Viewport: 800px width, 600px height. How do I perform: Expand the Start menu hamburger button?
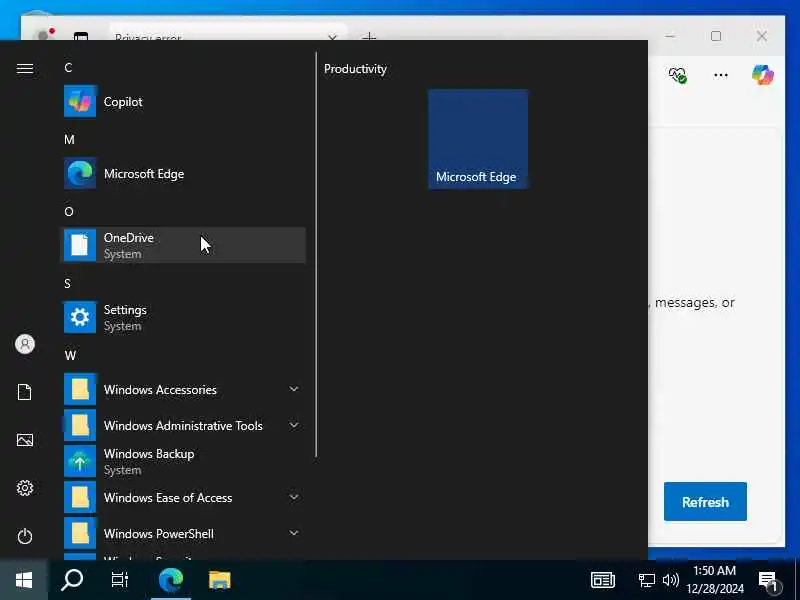(x=25, y=68)
